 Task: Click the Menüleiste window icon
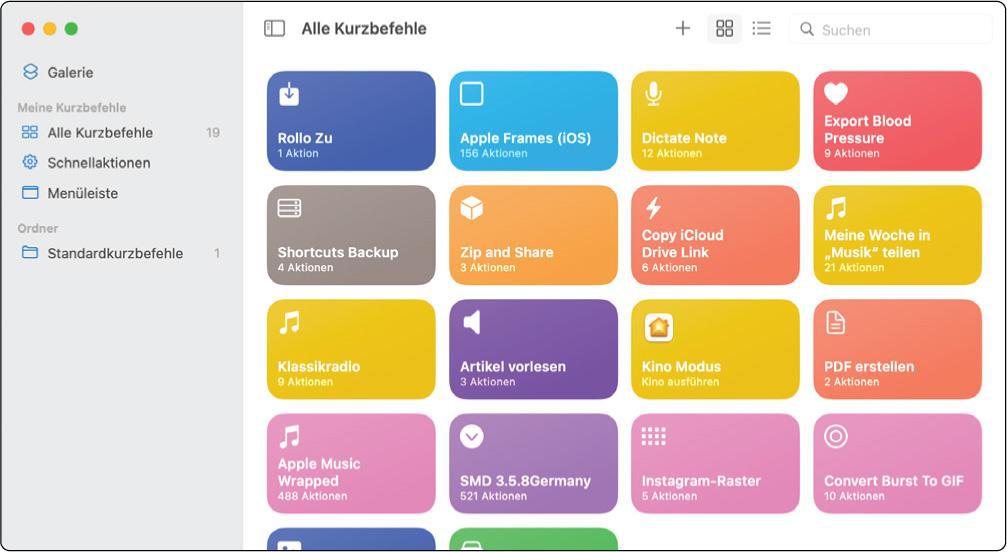coord(30,193)
